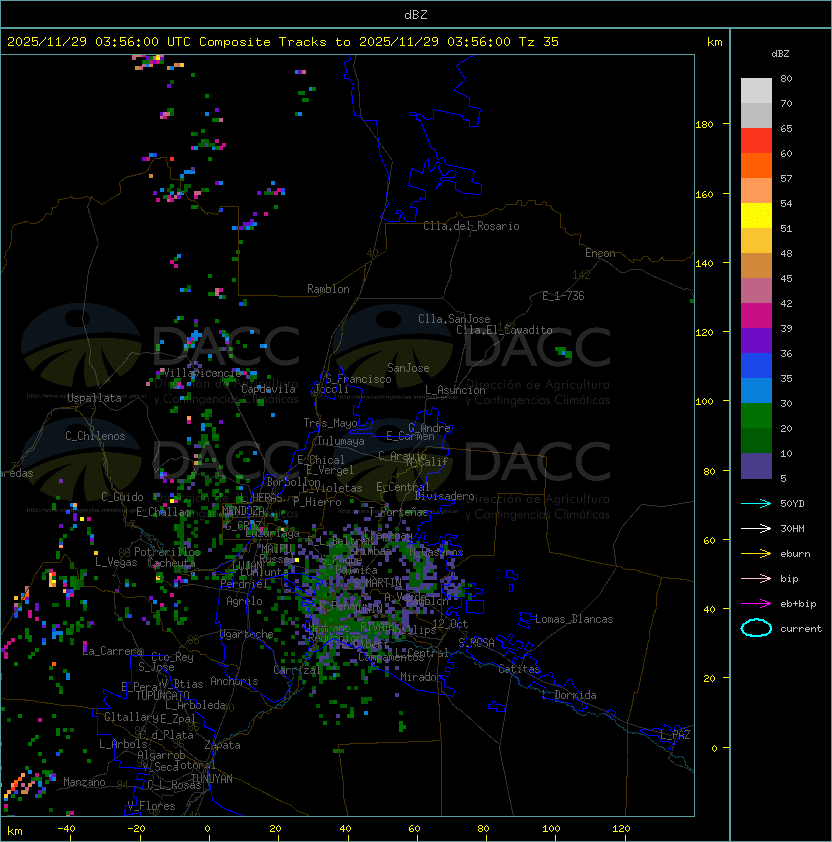Viewport: 832px width, 842px height.
Task: Click the 'eb+bip' legend label
Action: point(798,604)
